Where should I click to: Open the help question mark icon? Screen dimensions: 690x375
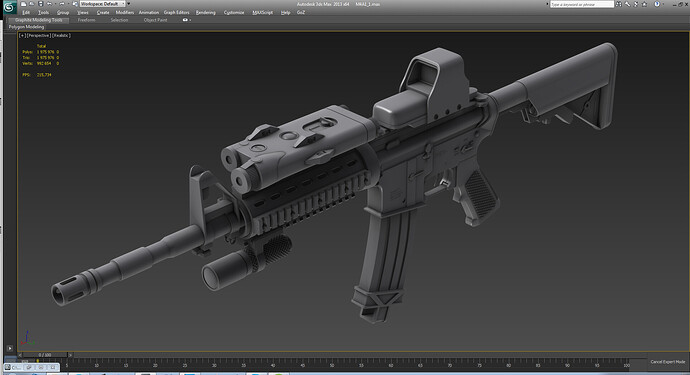(x=657, y=4)
